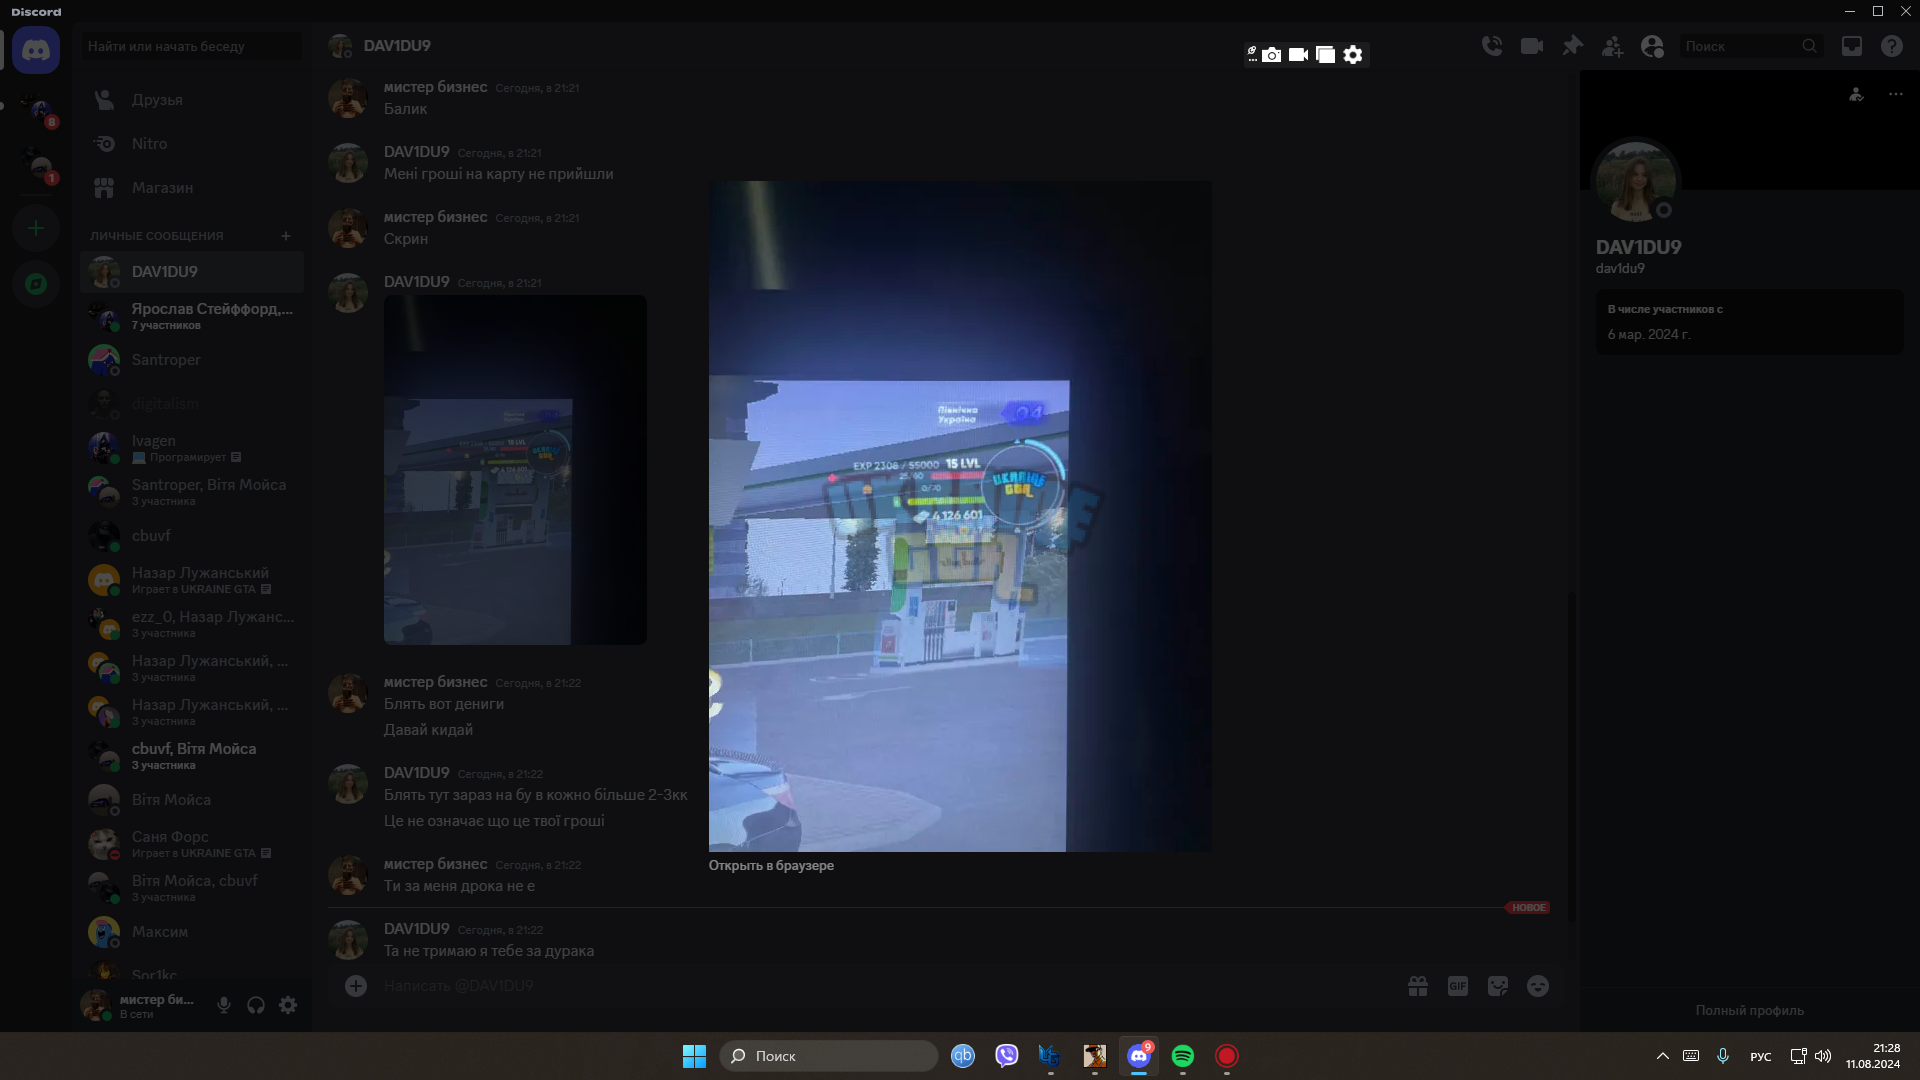Add friends to the direct message
1920x1080 pixels.
pos(1612,46)
